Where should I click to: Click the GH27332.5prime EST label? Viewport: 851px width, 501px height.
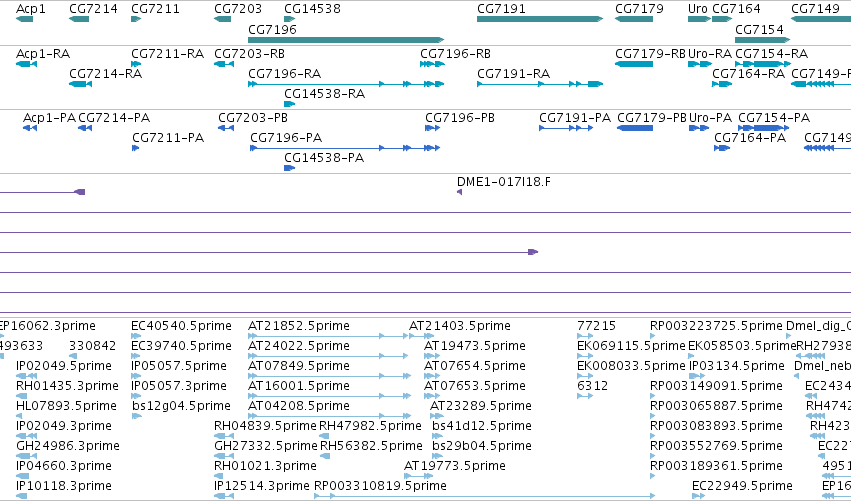266,446
